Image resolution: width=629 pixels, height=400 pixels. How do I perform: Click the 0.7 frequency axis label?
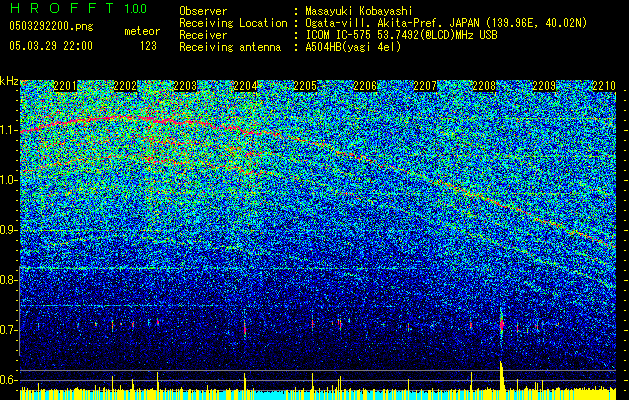coord(9,330)
